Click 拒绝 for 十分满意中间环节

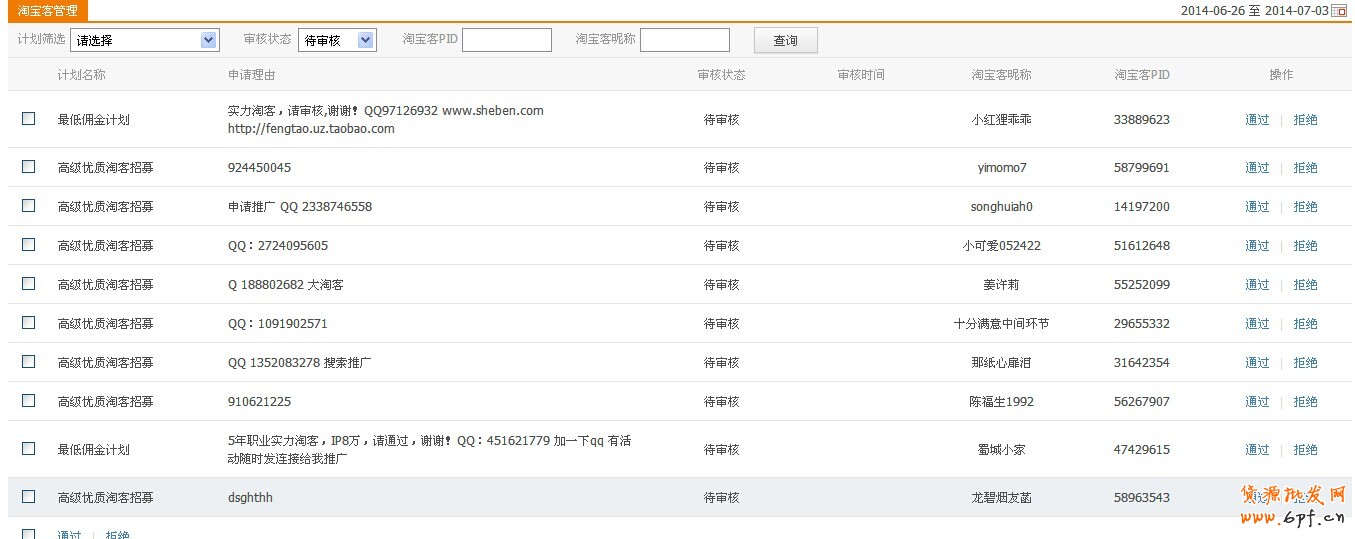coord(1305,324)
